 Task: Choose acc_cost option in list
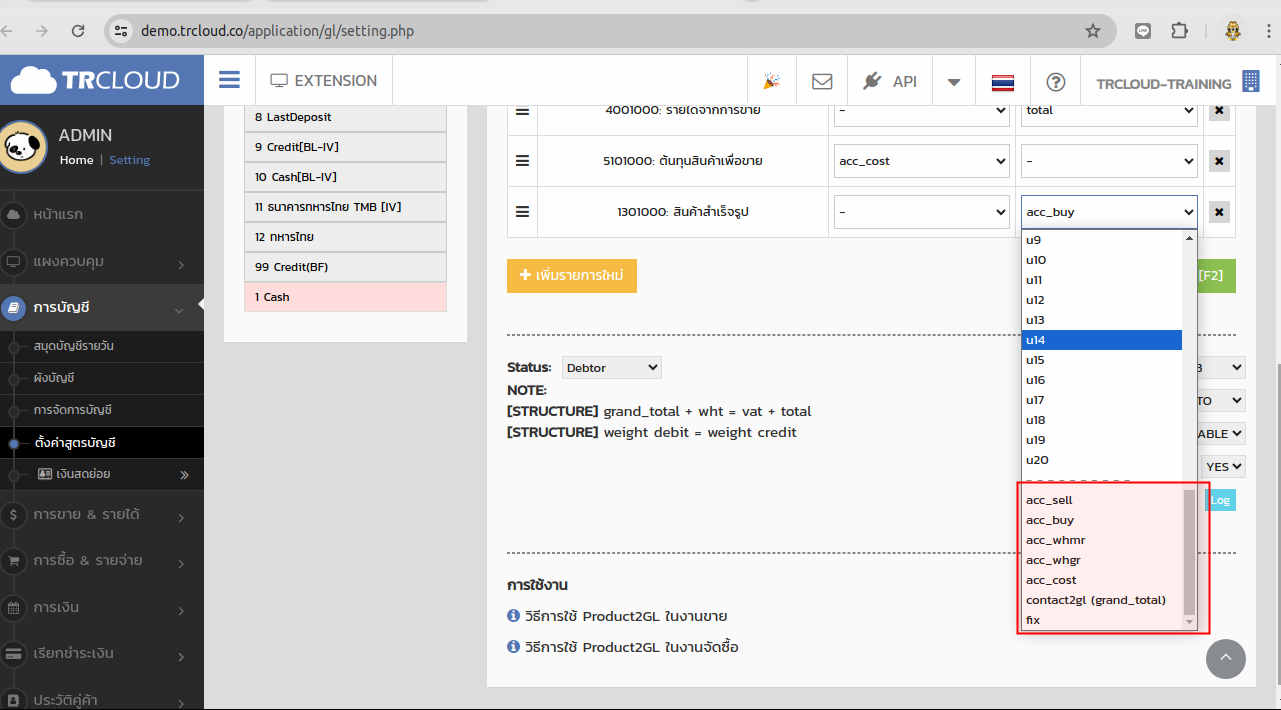(1102, 580)
